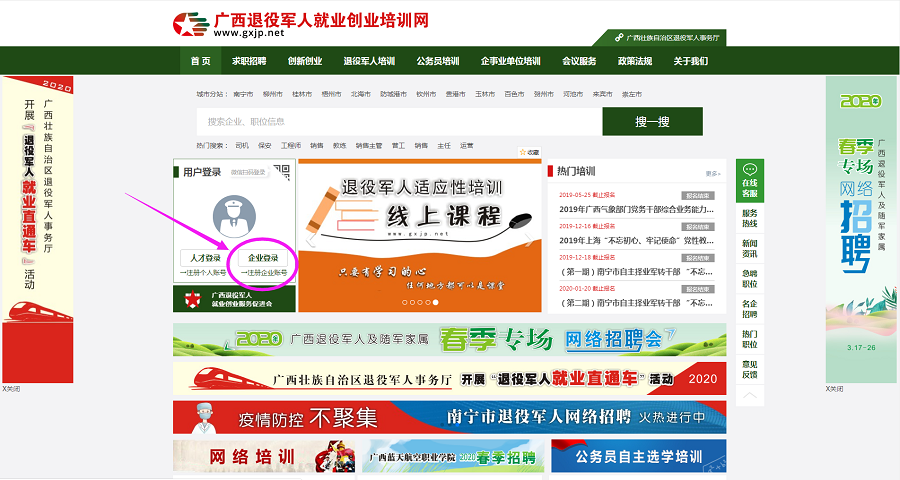Open the 关于我们 menu item
This screenshot has height=480, width=900.
690,61
